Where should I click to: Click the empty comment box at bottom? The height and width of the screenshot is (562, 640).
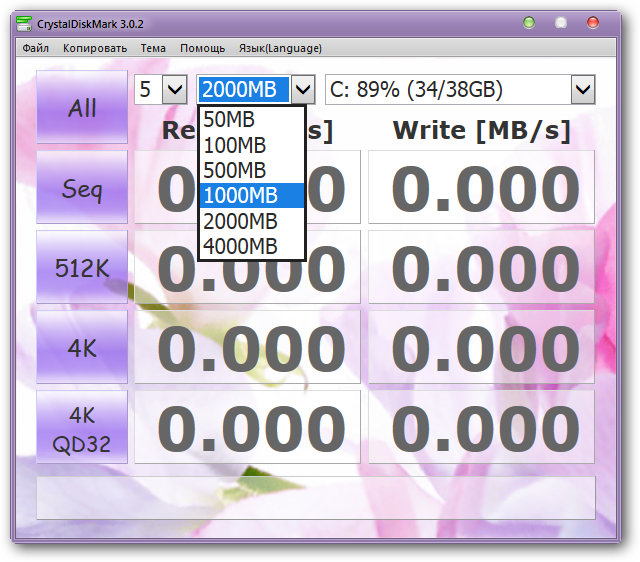[316, 498]
